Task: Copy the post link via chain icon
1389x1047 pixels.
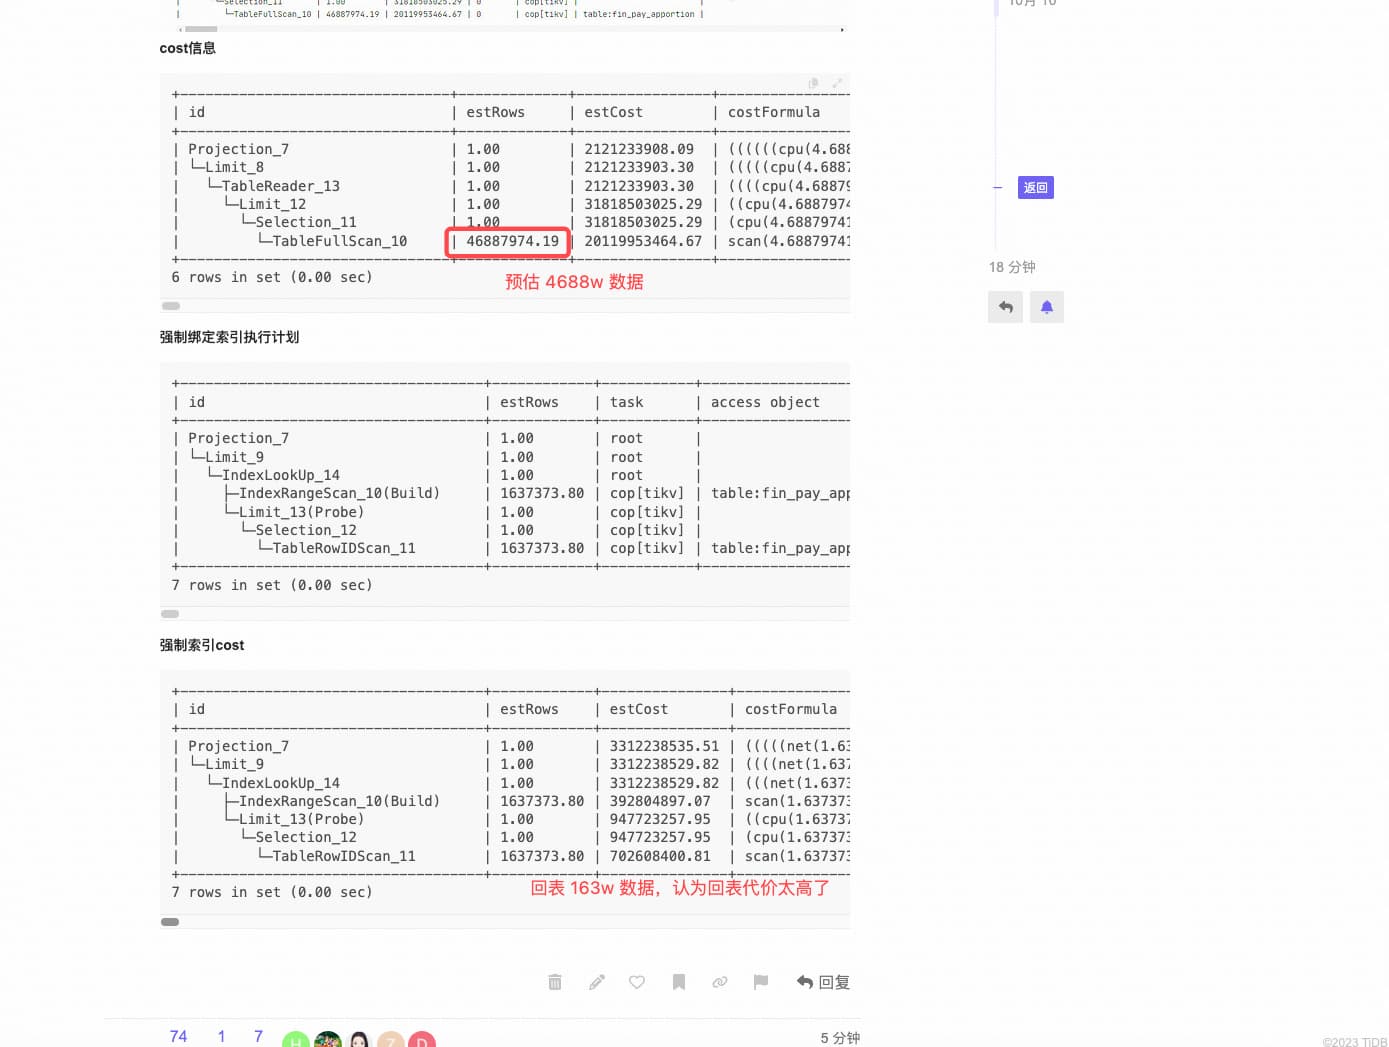Action: 720,982
